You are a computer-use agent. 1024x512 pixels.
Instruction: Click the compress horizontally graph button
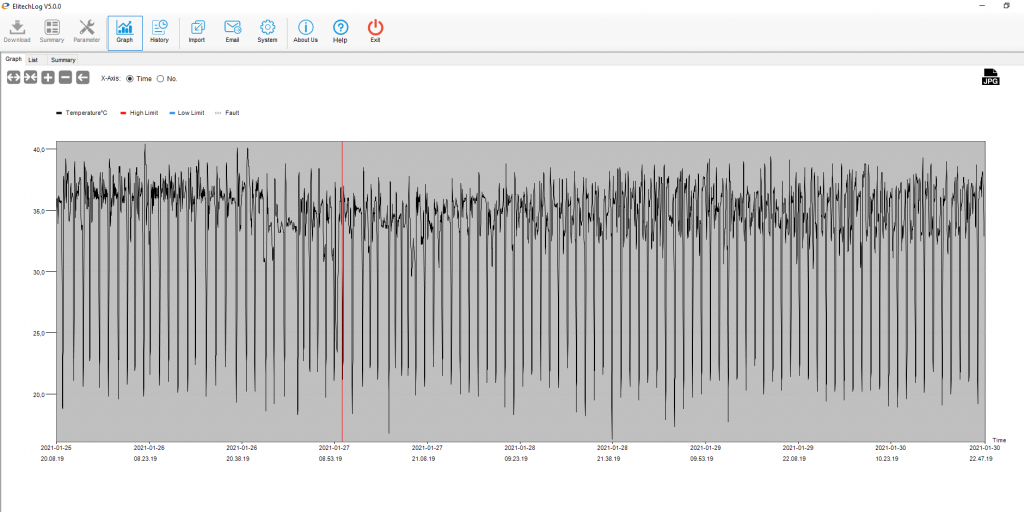pos(31,78)
